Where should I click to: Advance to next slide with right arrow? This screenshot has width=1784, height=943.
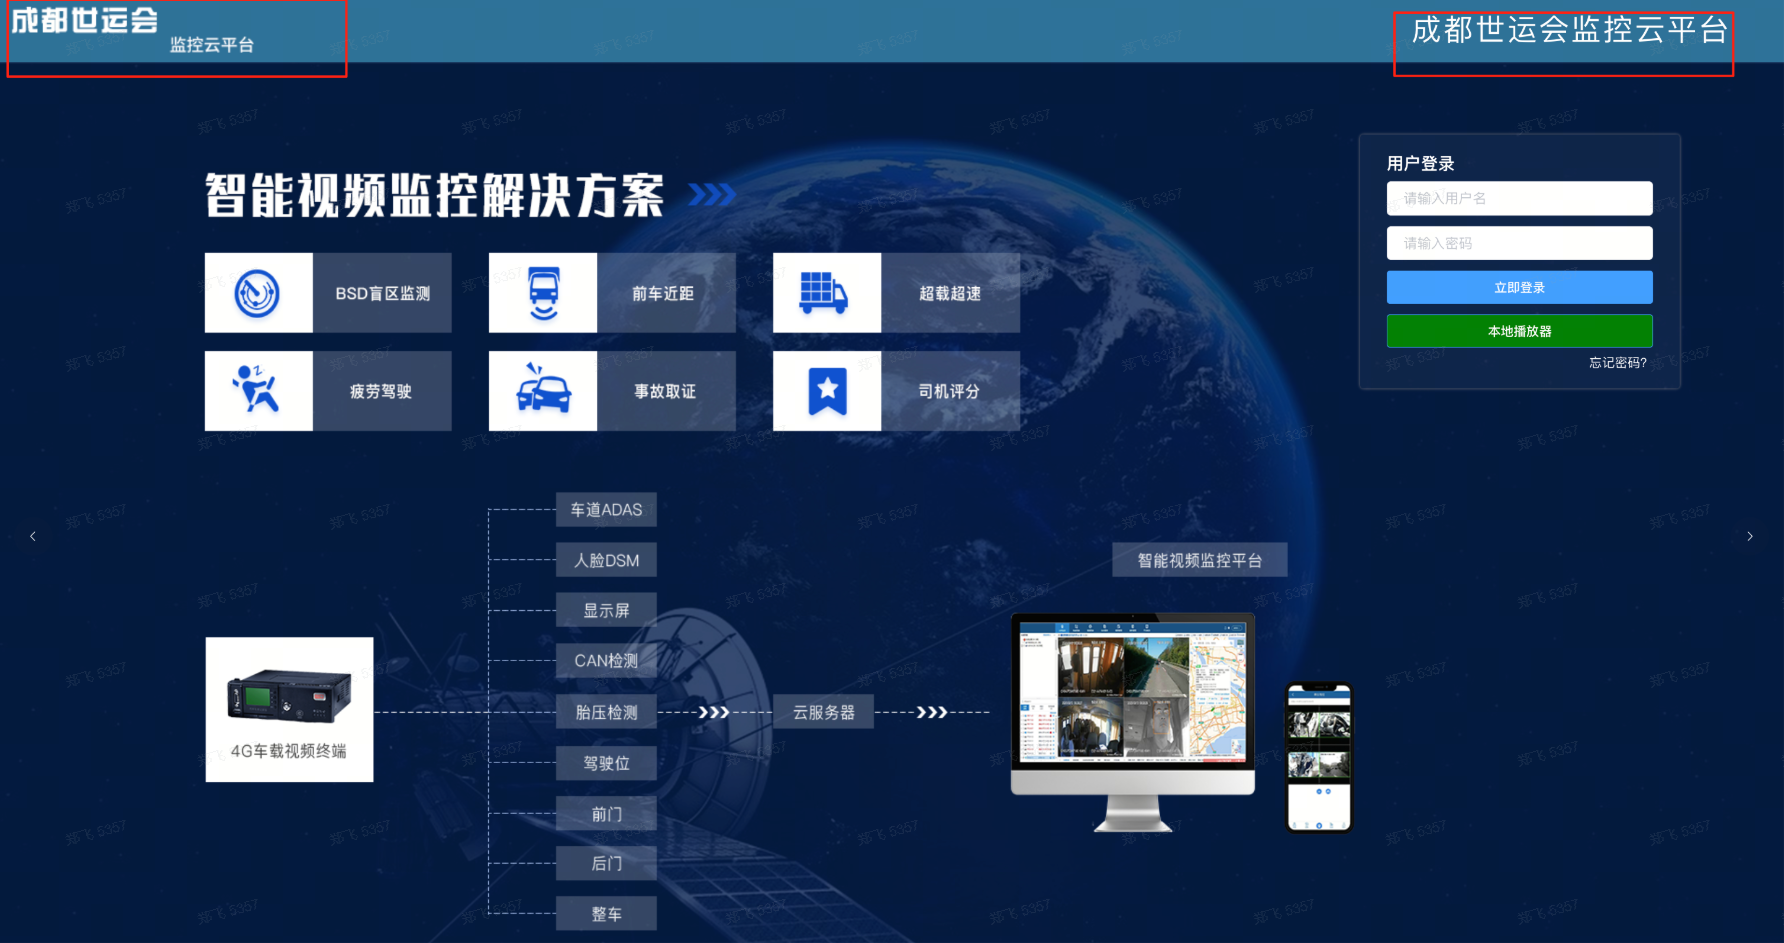(1749, 537)
